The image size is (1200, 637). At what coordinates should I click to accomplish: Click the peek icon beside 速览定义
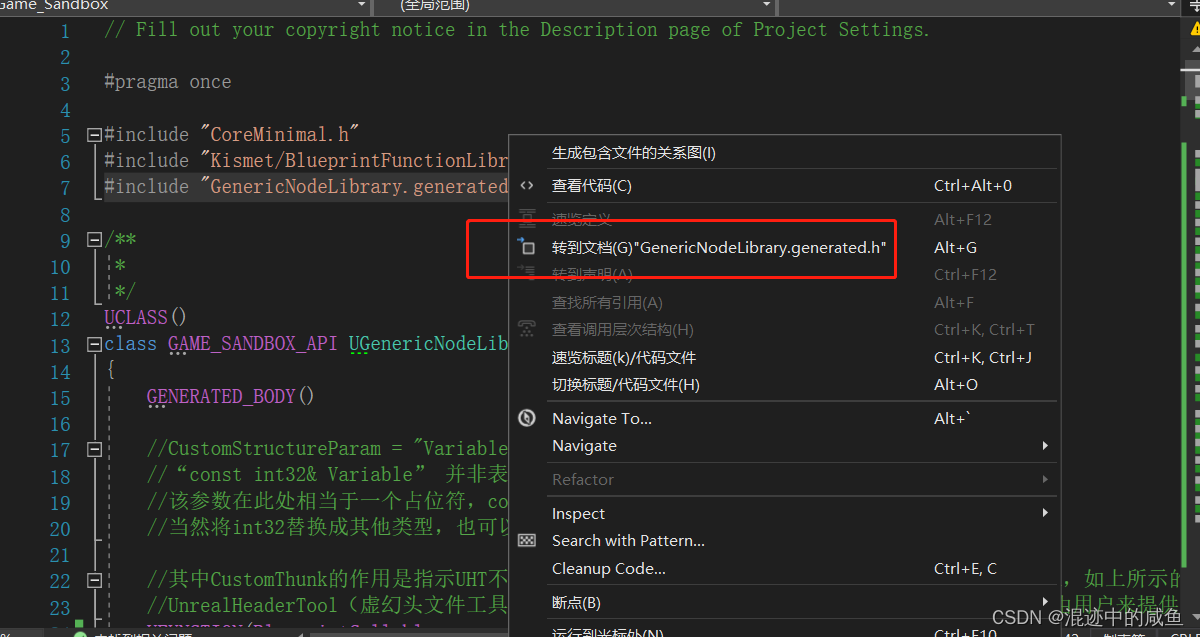click(x=527, y=219)
